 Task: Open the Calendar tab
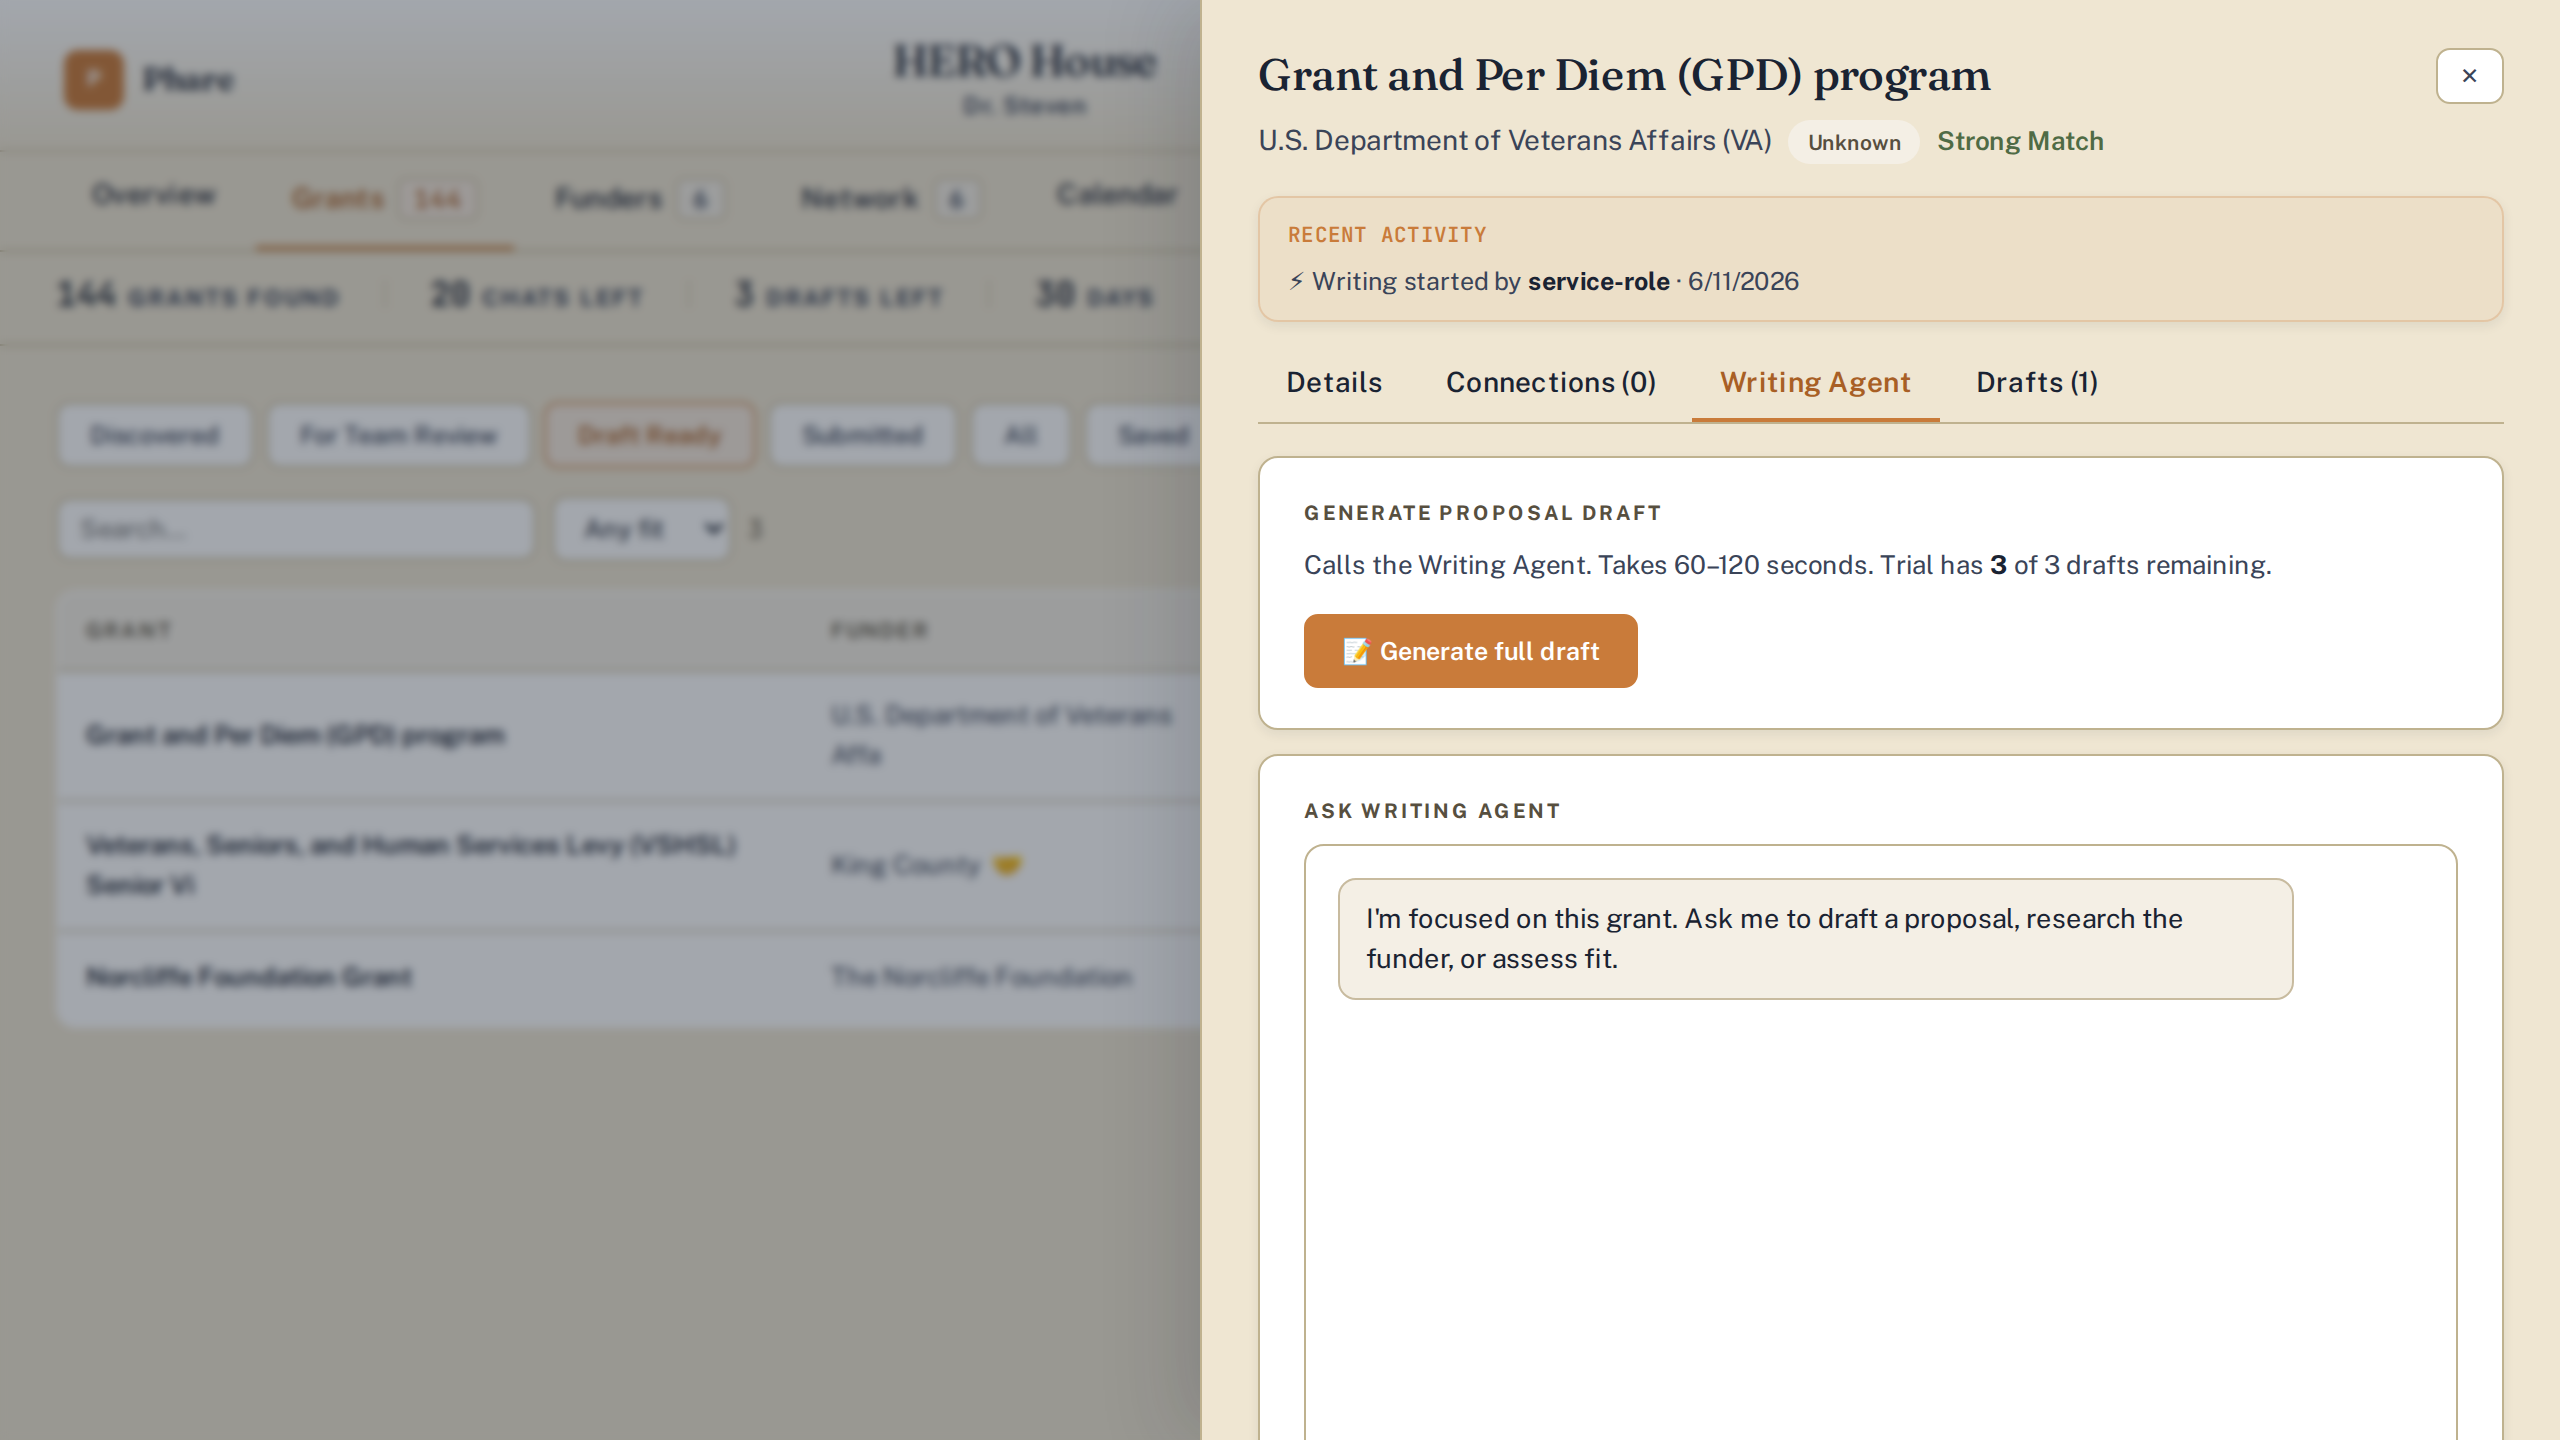coord(1116,195)
